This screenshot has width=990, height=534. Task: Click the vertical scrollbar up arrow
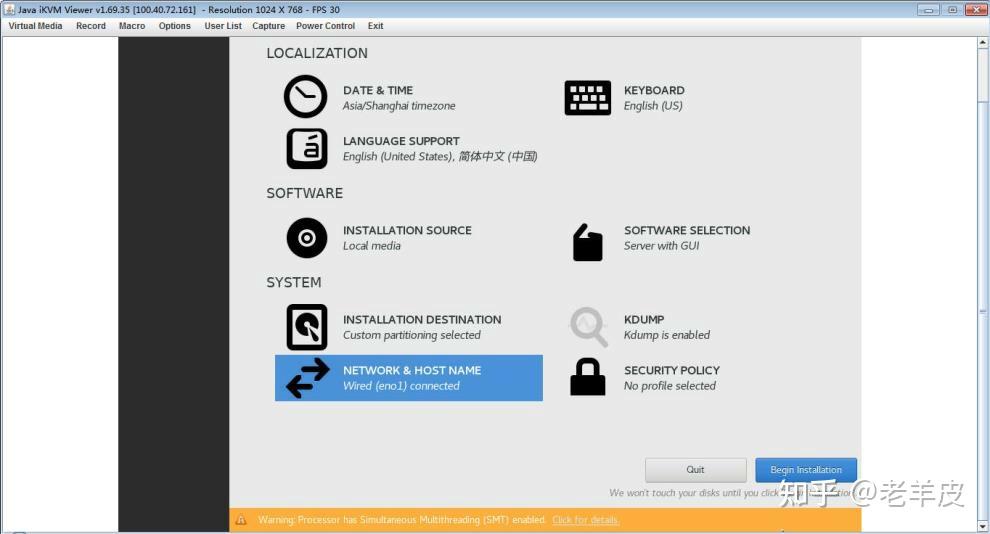tap(983, 42)
